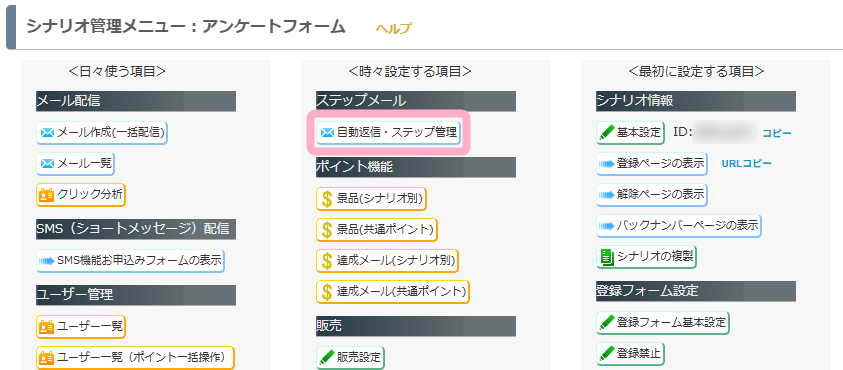This screenshot has width=843, height=370.
Task: Open 販売設定
Action: click(x=351, y=357)
